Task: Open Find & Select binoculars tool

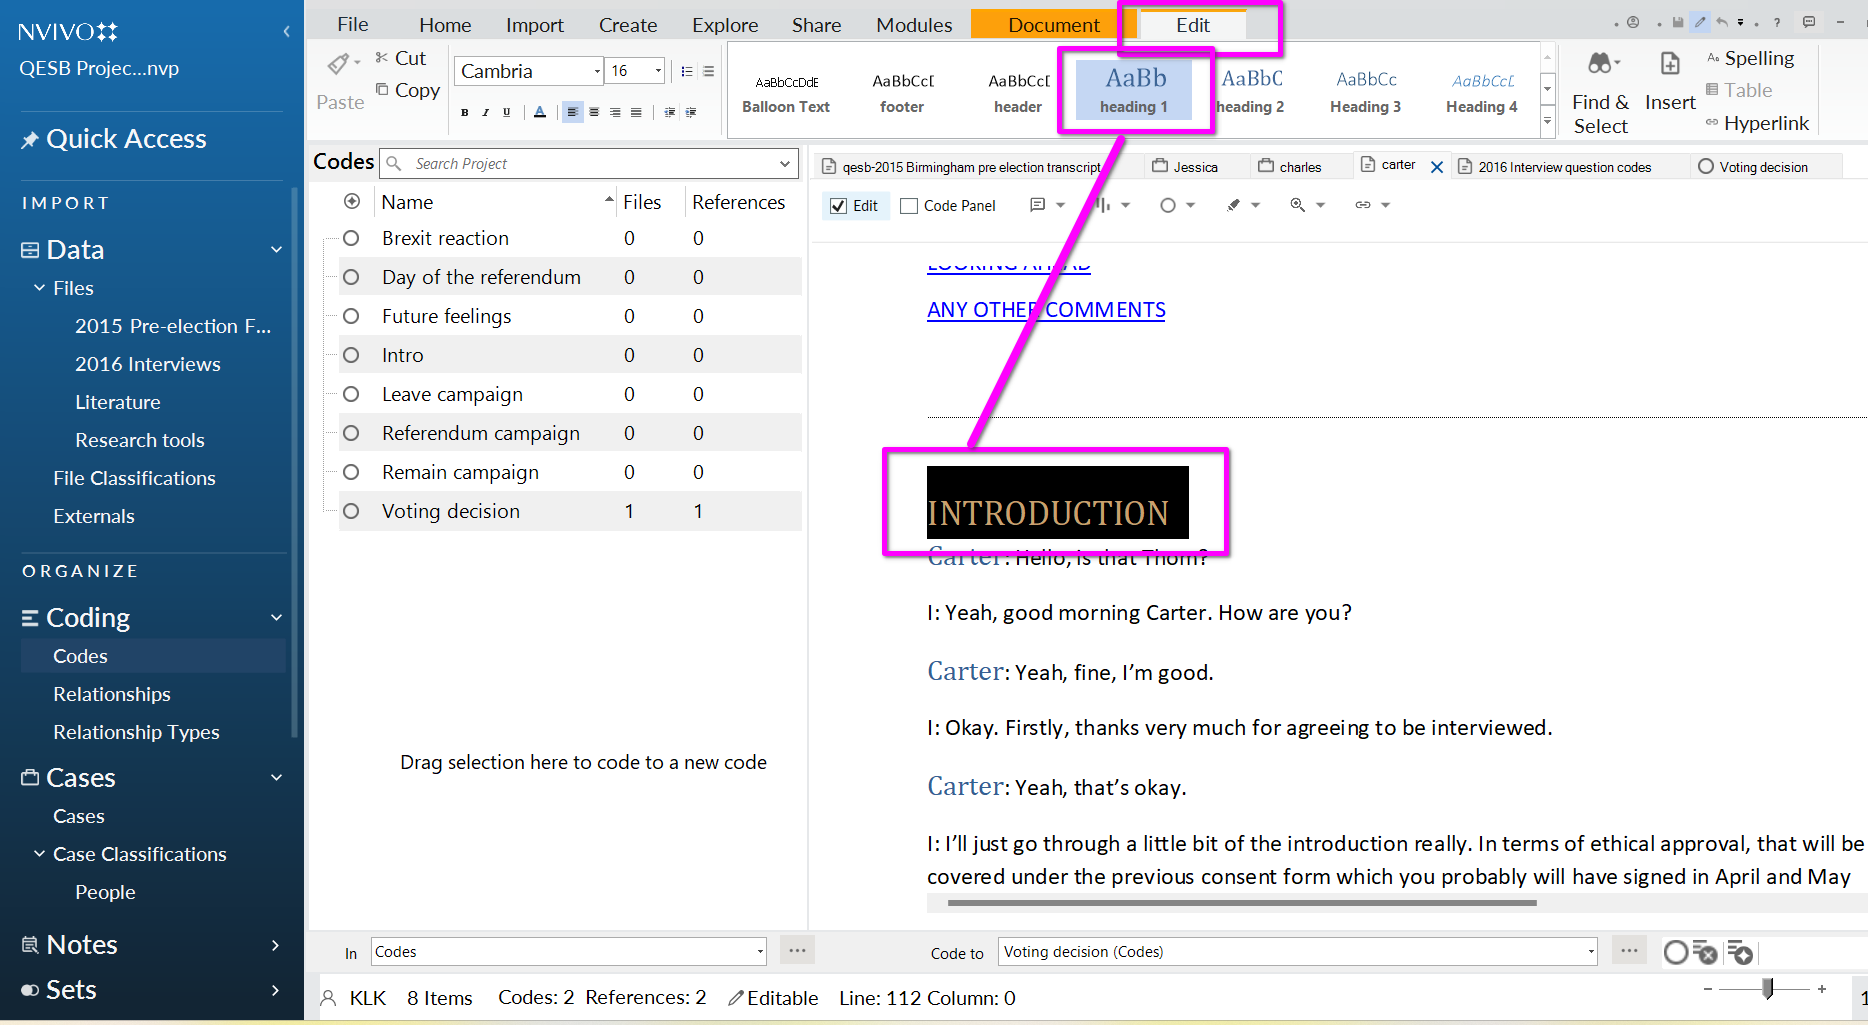Action: coord(1600,65)
